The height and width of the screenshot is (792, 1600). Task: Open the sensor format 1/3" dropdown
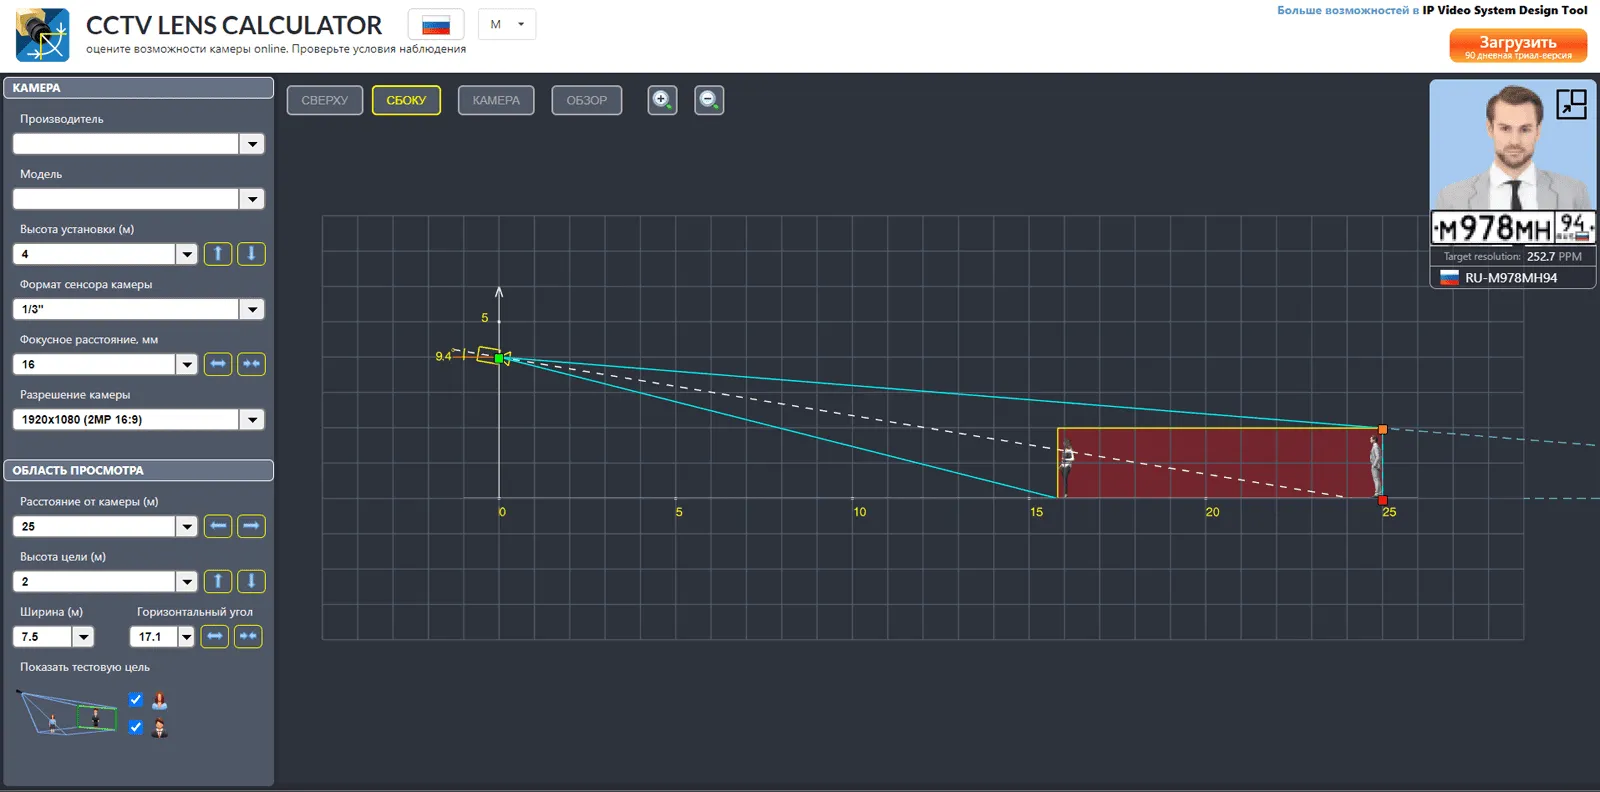(x=252, y=309)
